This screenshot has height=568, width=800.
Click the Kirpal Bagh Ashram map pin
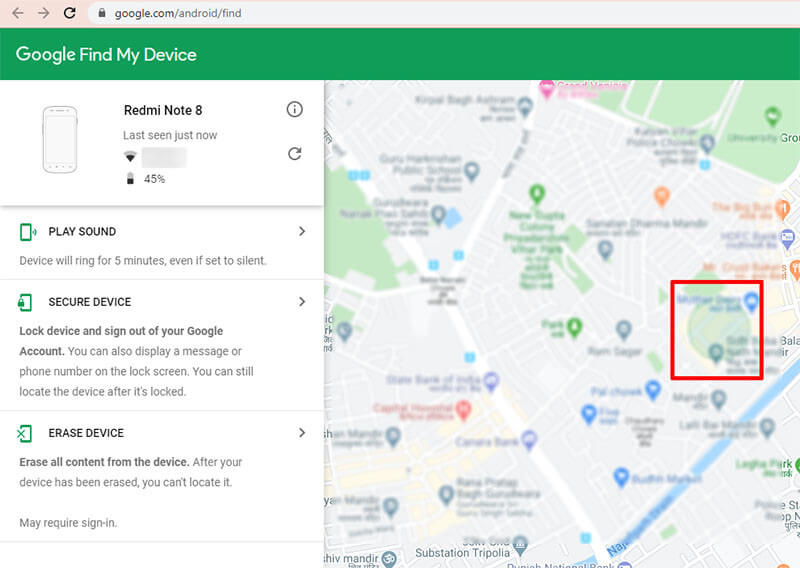[x=525, y=106]
